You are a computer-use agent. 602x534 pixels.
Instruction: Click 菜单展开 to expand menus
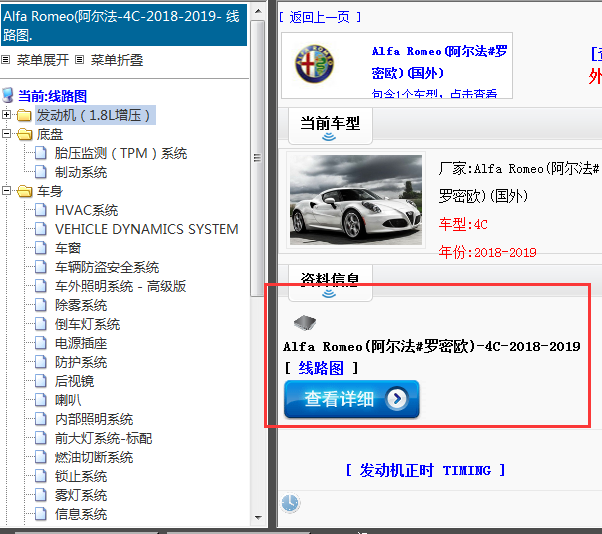point(43,60)
